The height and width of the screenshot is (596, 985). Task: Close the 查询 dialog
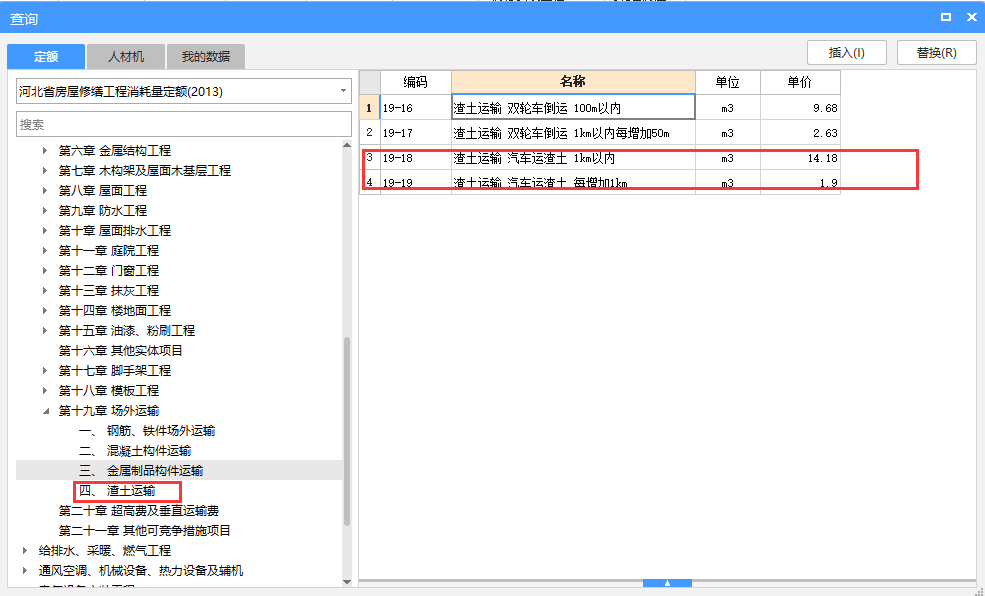971,18
